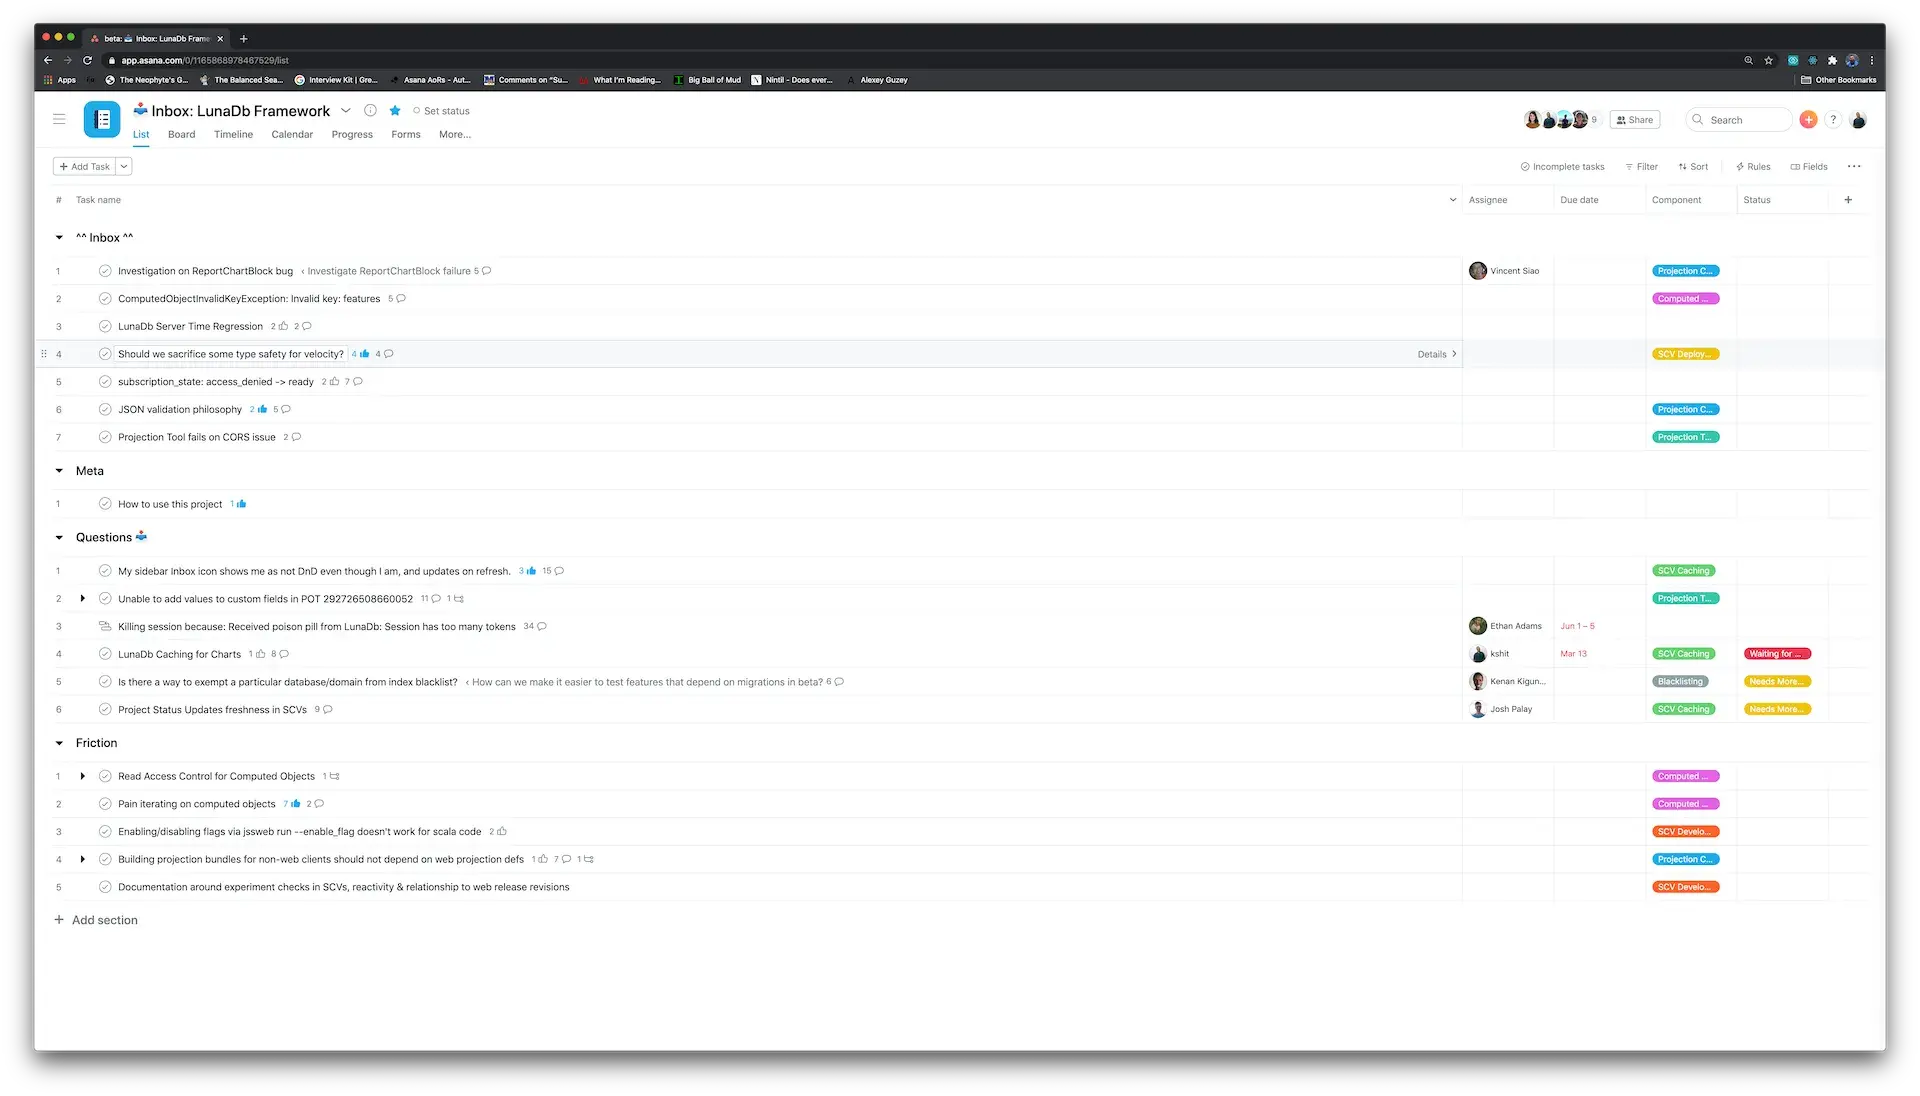Open subtask icon of 'Read Access Control' task

point(335,777)
